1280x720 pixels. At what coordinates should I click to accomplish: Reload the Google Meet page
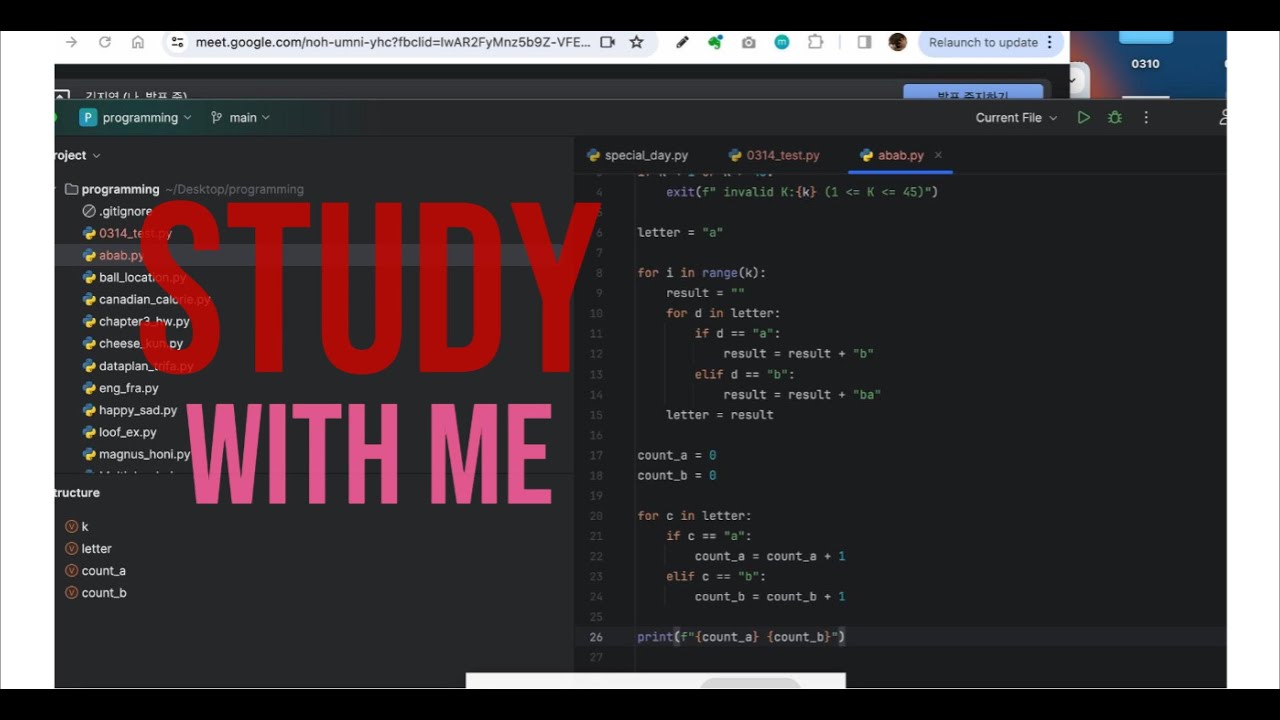(x=104, y=42)
